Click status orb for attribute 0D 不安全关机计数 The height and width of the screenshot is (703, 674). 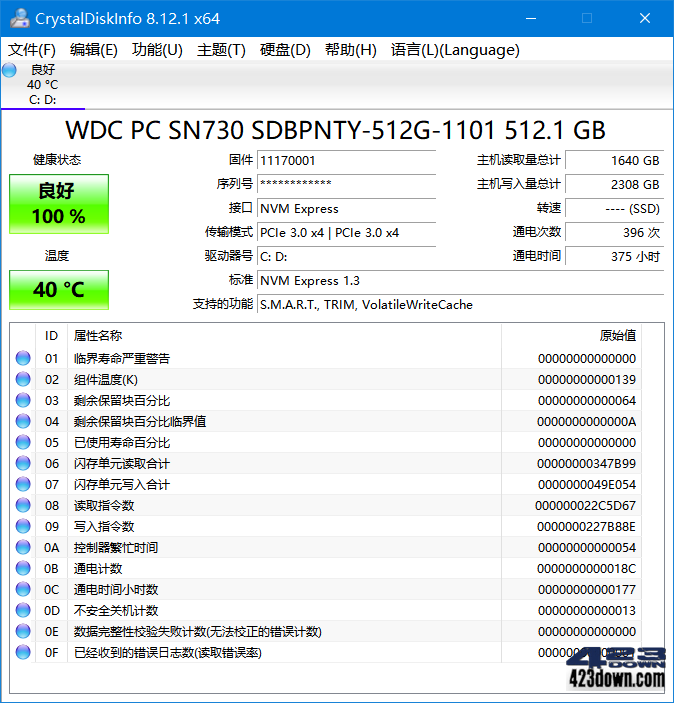point(23,610)
